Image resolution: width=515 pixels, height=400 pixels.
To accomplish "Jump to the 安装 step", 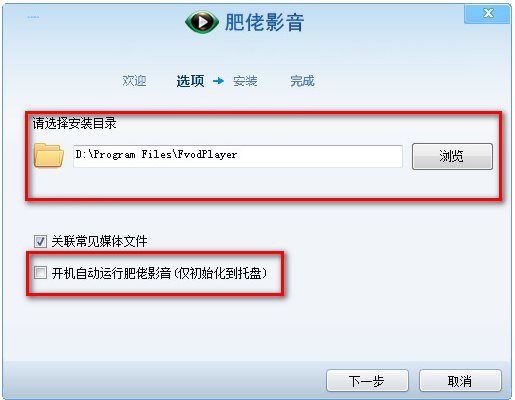I will [x=245, y=81].
